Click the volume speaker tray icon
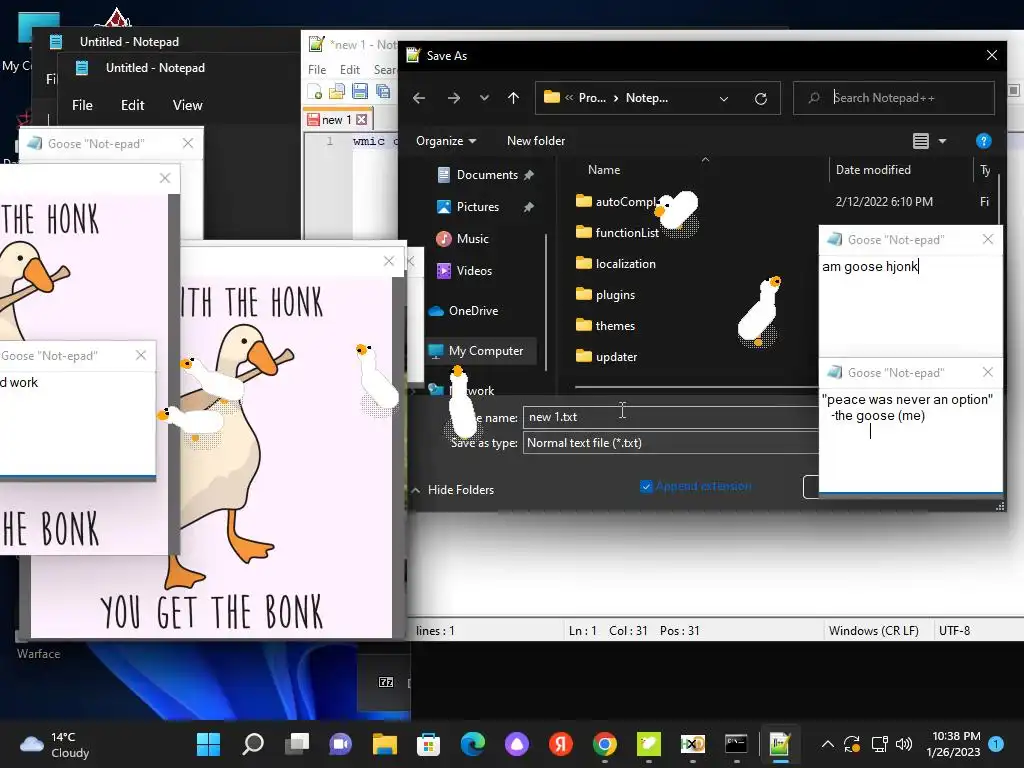The width and height of the screenshot is (1024, 768). point(904,744)
